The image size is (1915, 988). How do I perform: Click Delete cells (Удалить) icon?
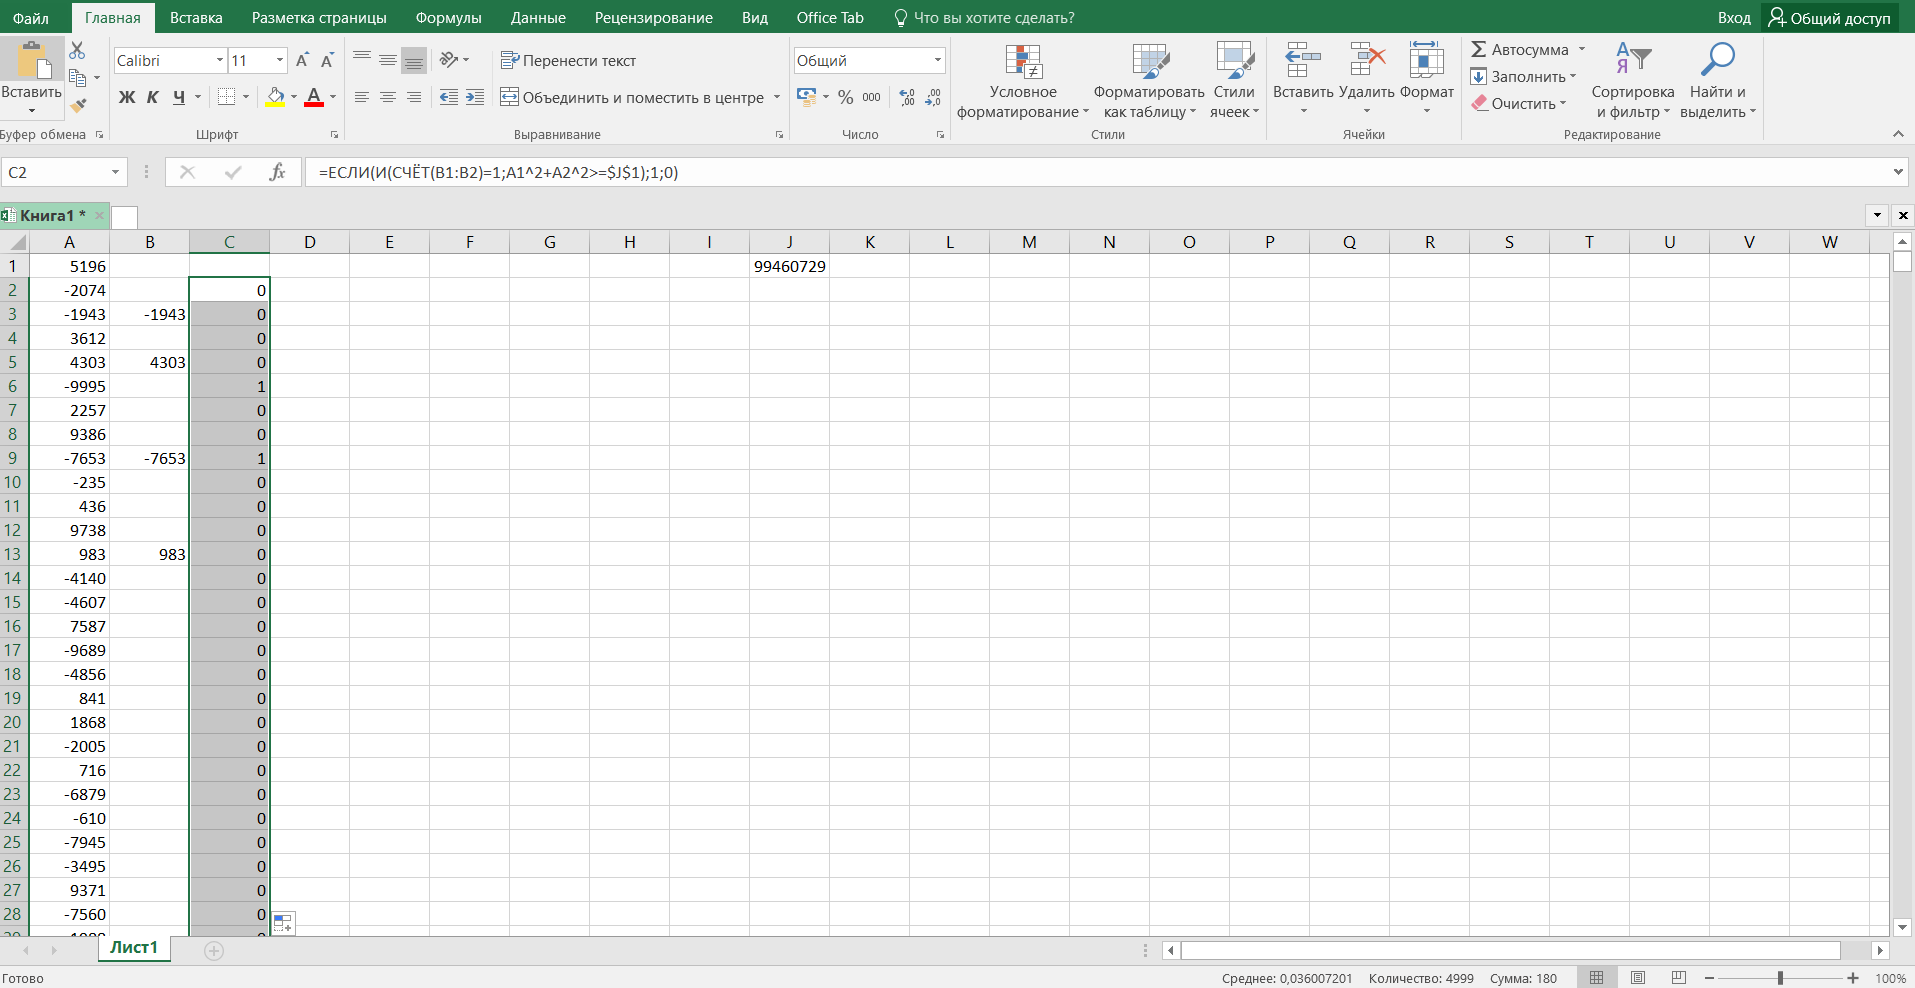[x=1366, y=78]
